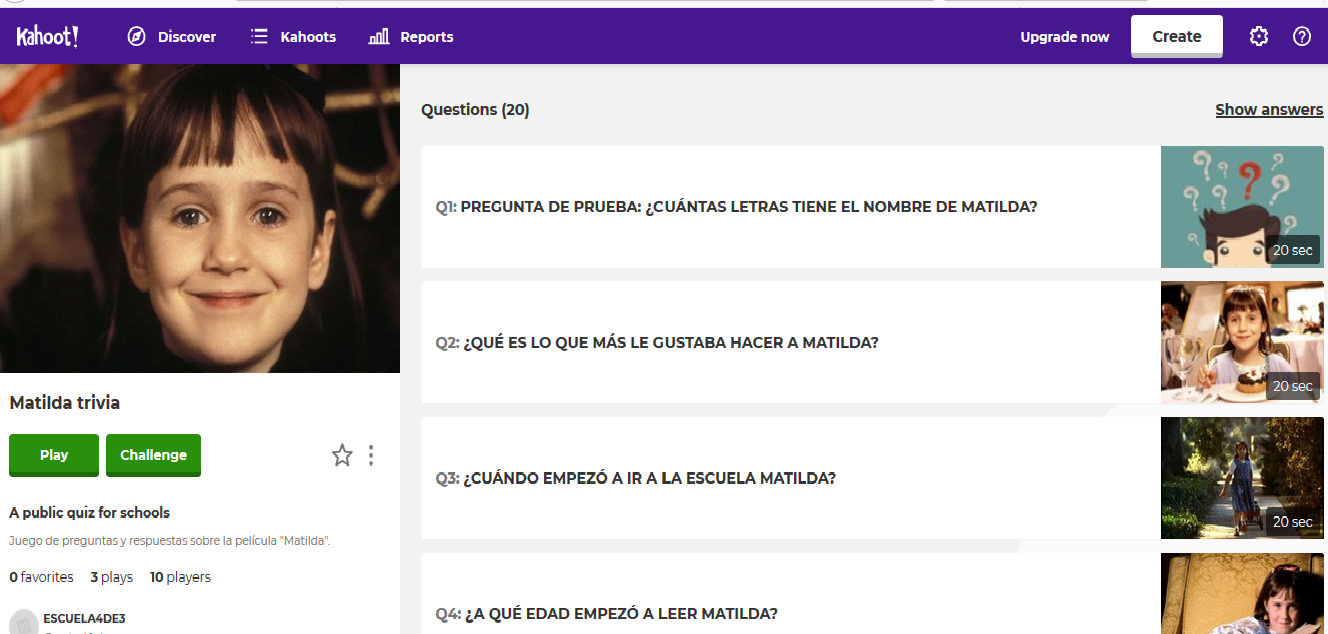
Task: Expand Q2 about what Matilda liked doing
Action: tap(790, 342)
